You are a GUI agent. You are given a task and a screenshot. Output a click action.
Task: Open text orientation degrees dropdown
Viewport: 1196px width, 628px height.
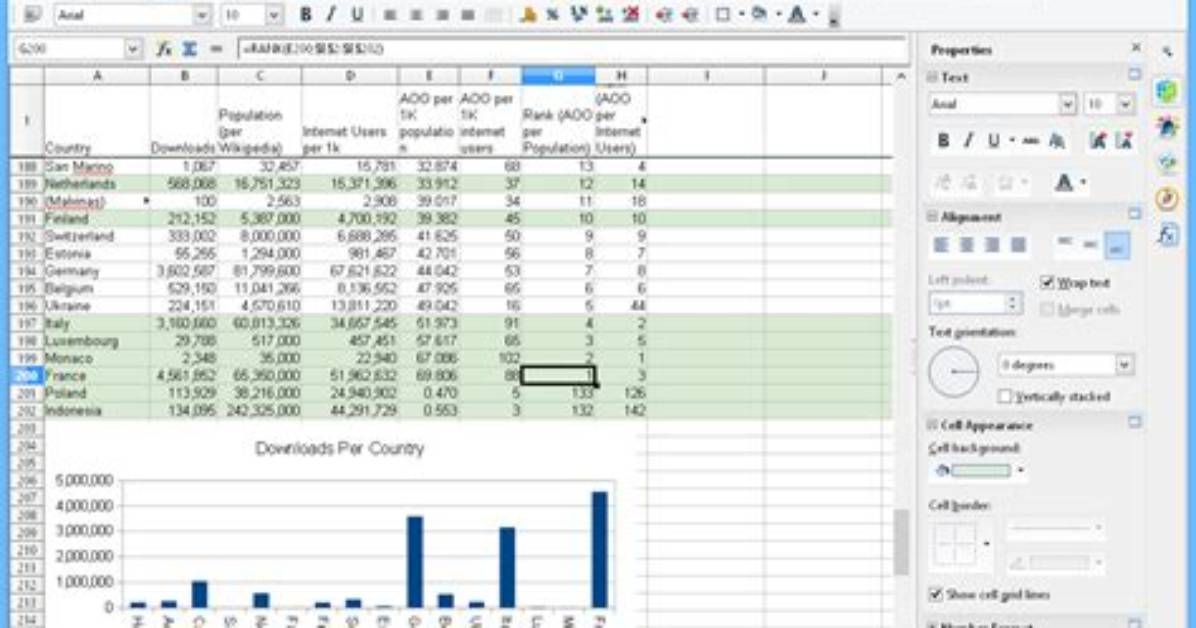pyautogui.click(x=1125, y=365)
